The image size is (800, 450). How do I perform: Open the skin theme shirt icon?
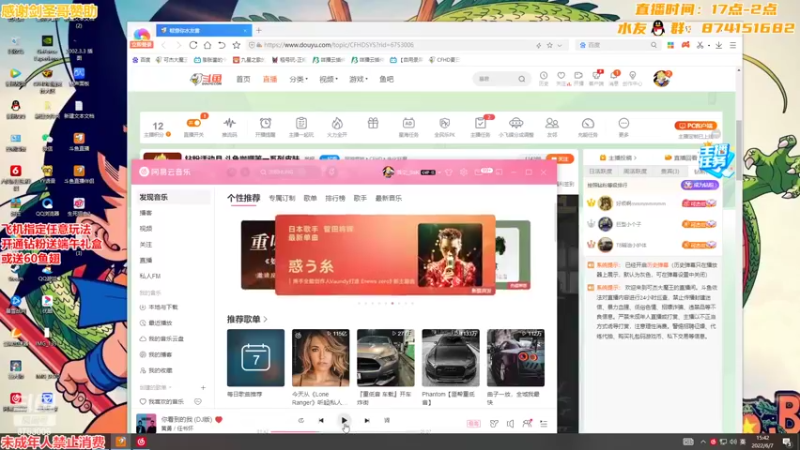448,172
